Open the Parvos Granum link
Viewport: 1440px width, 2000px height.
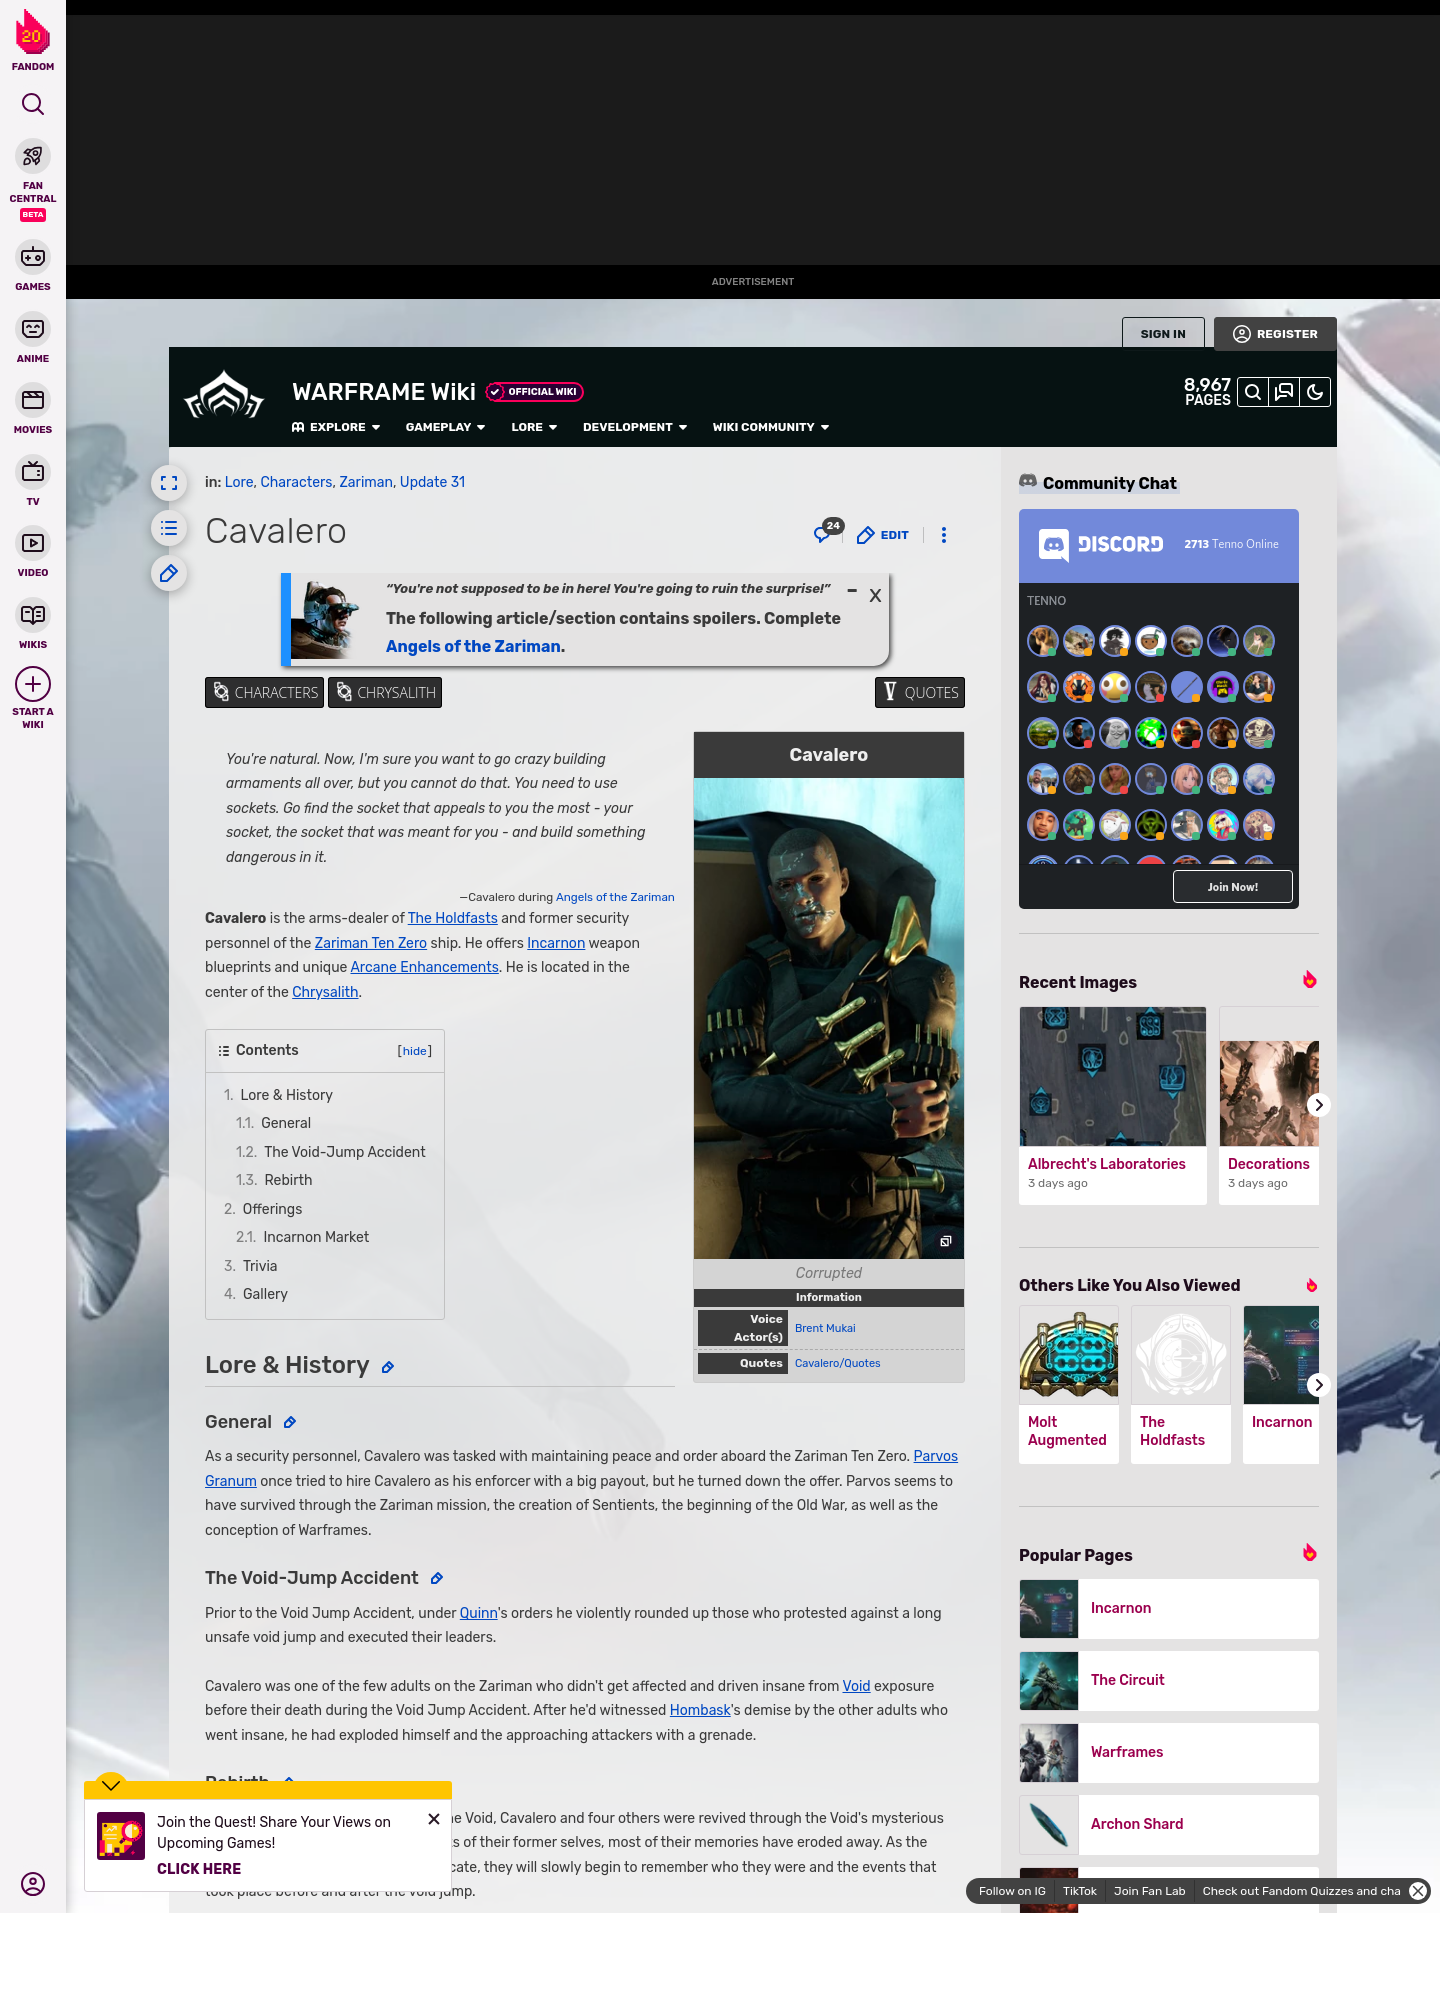936,1456
